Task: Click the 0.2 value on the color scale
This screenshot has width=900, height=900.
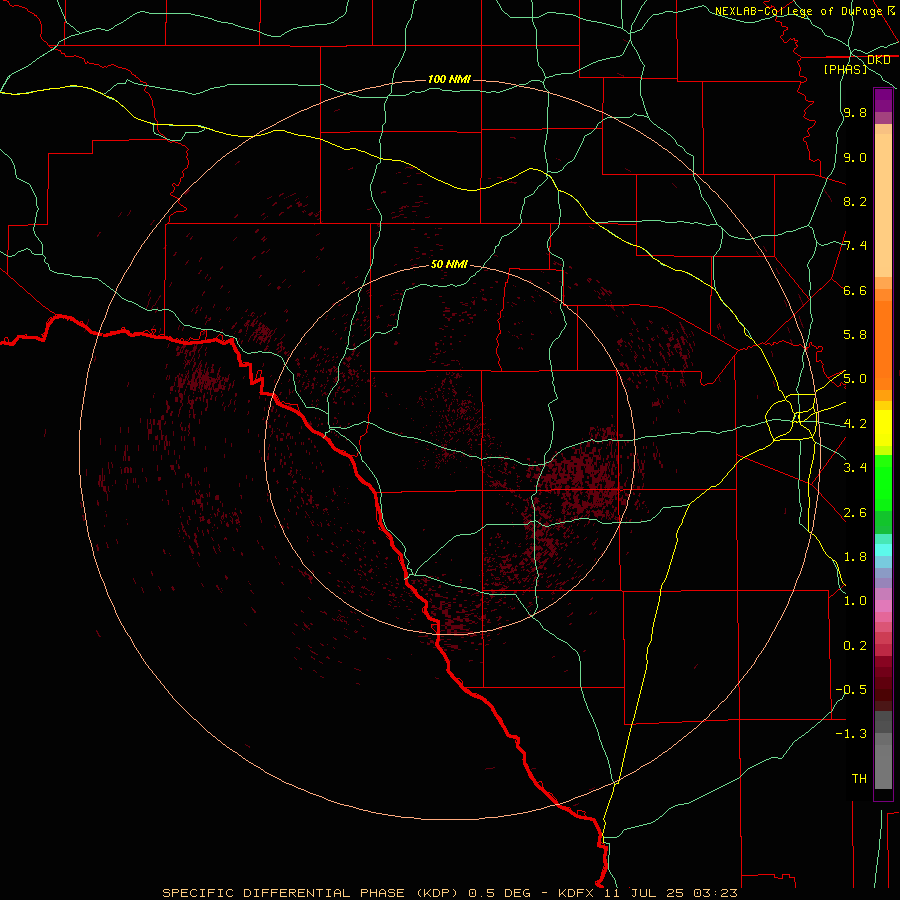Action: (855, 646)
